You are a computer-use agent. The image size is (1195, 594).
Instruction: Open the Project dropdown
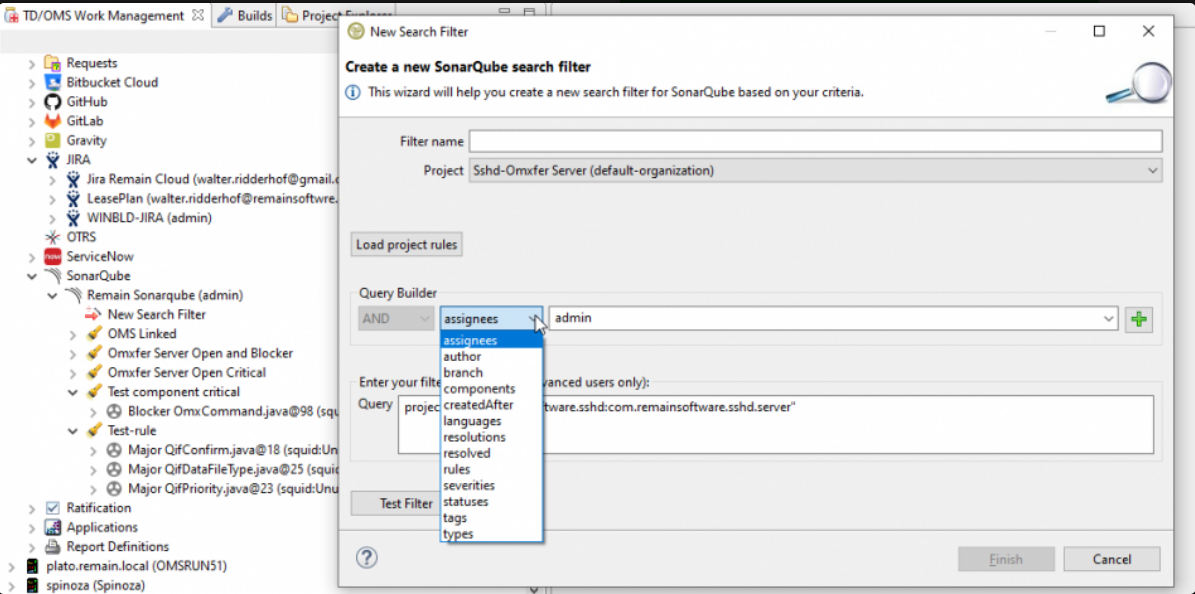815,171
